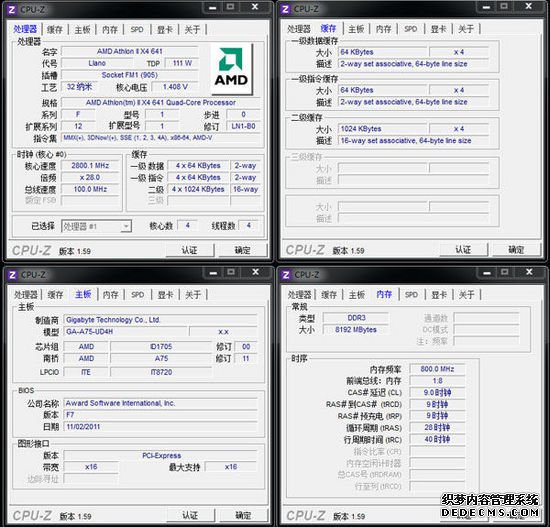Click the graphic interface version PCI-Express
The image size is (550, 527).
click(x=161, y=456)
